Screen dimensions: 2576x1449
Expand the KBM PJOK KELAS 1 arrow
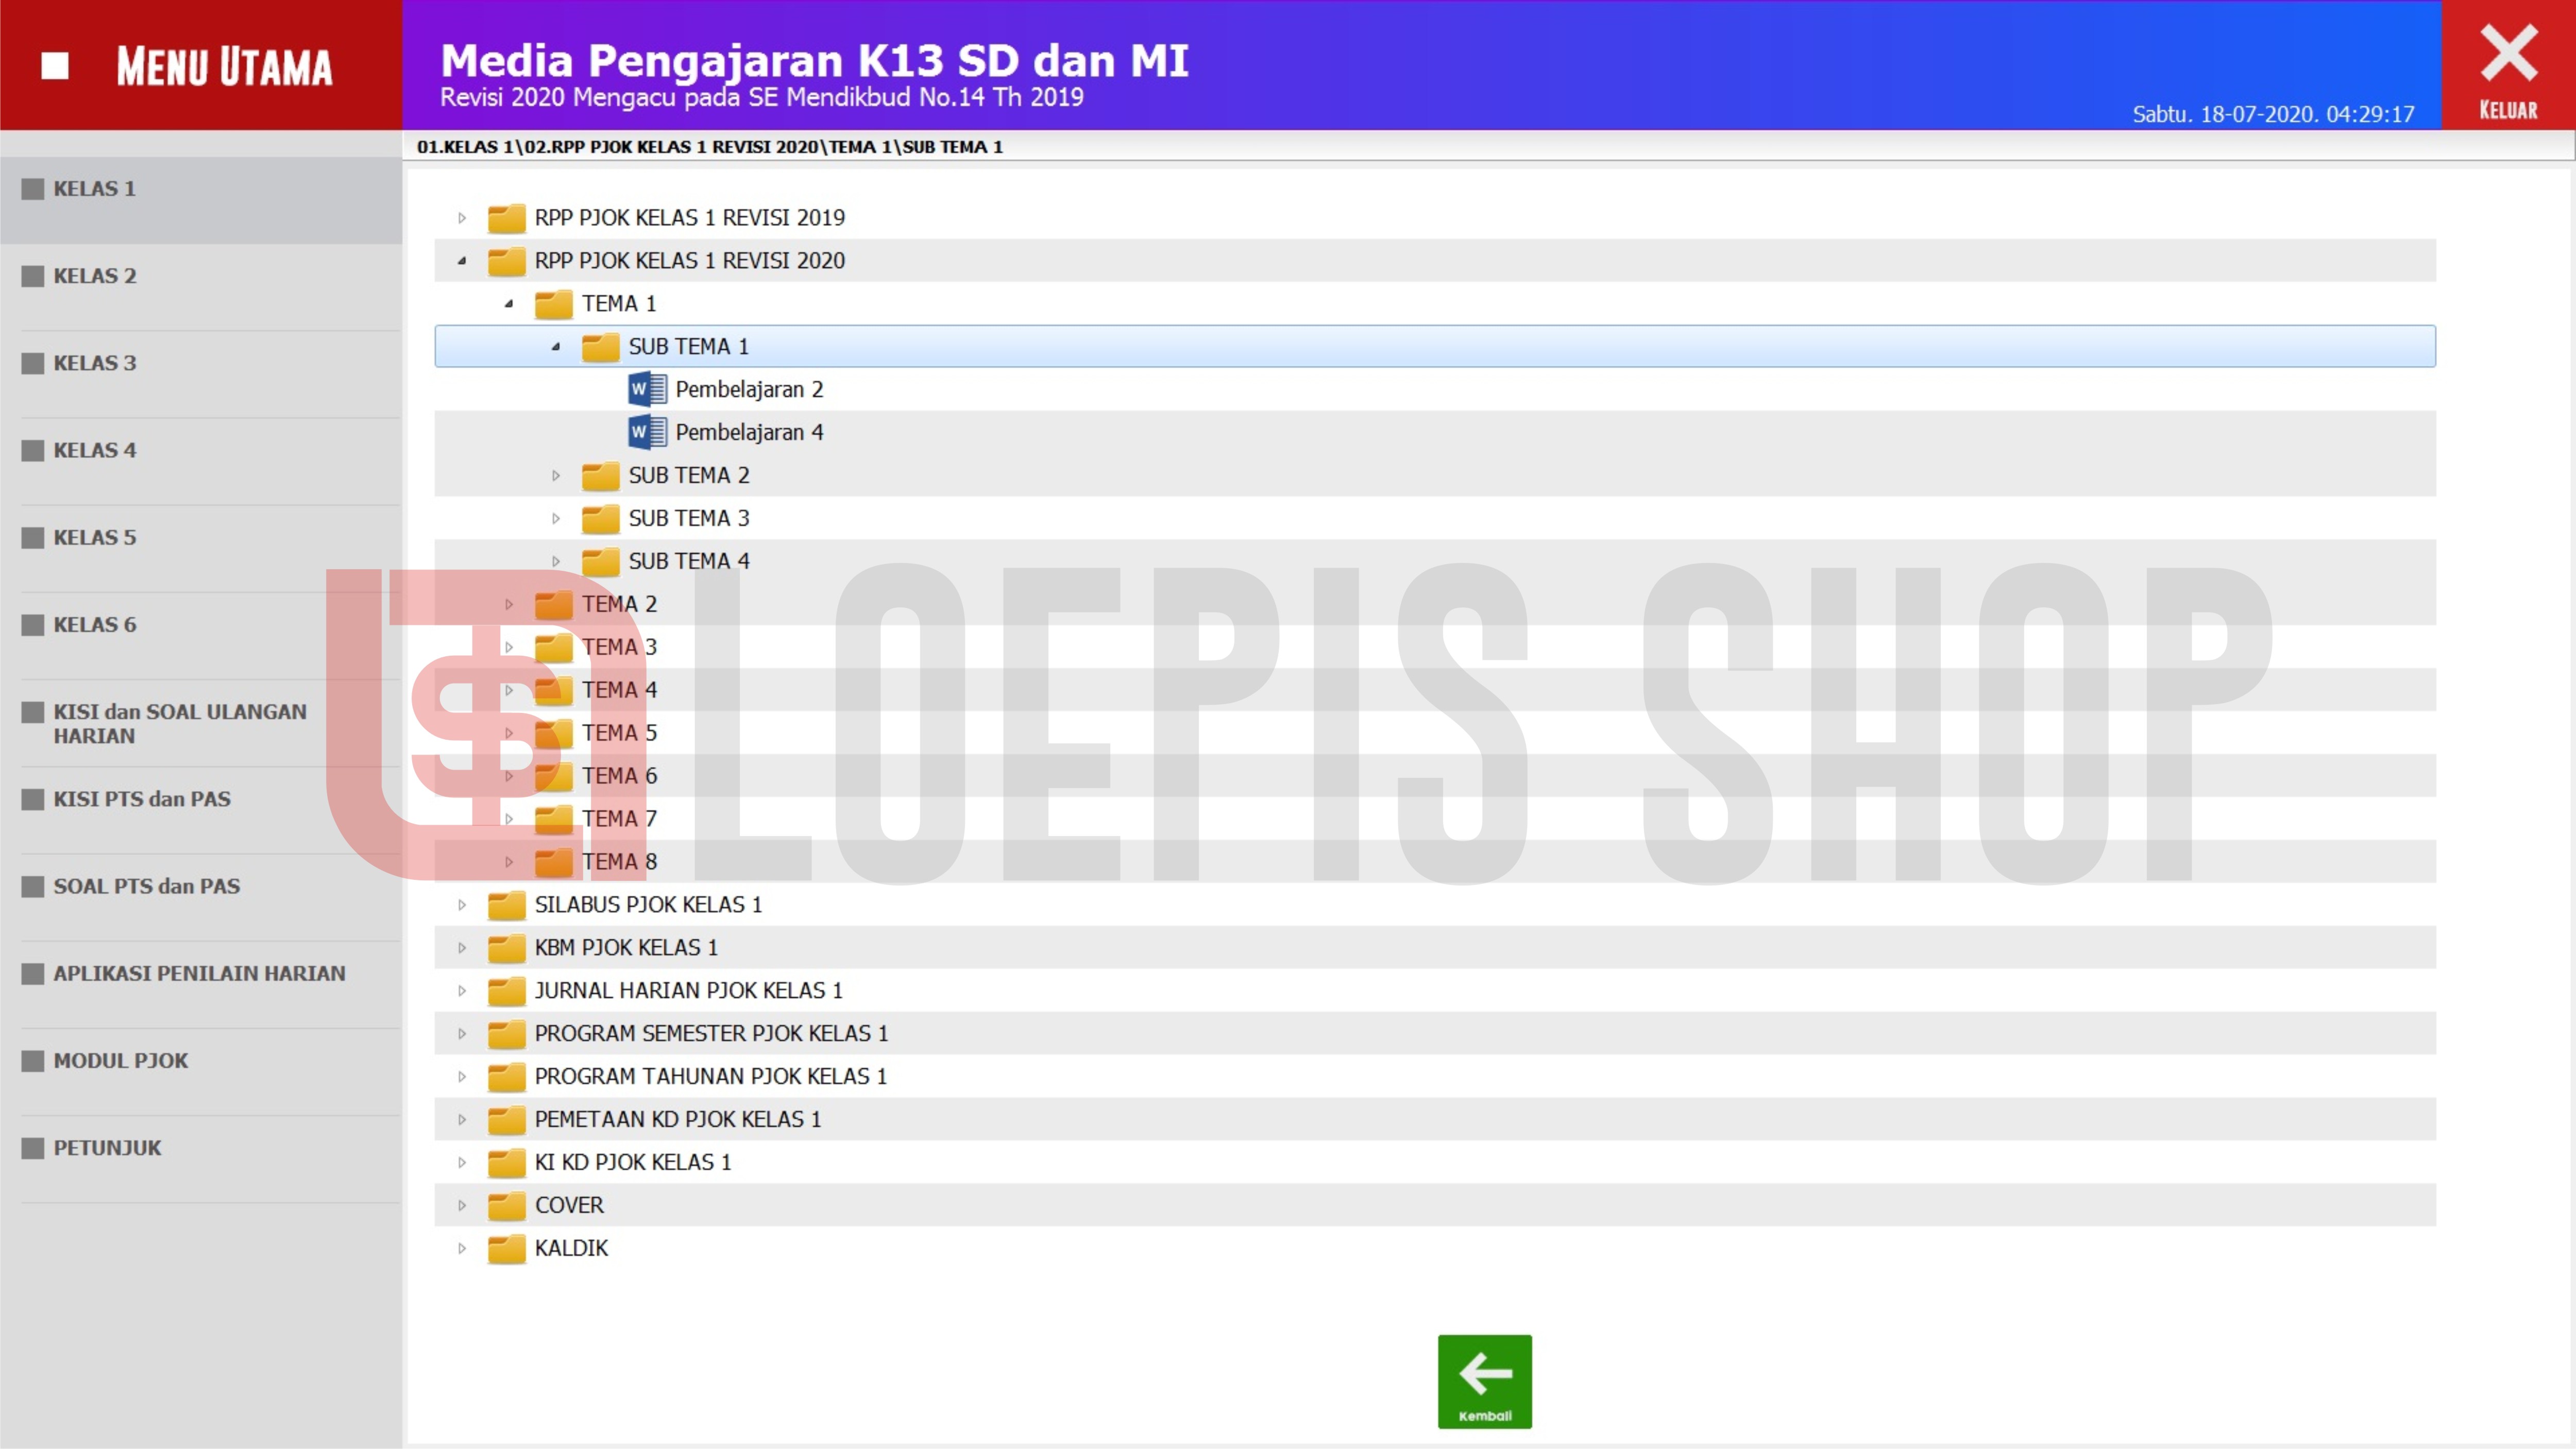462,948
